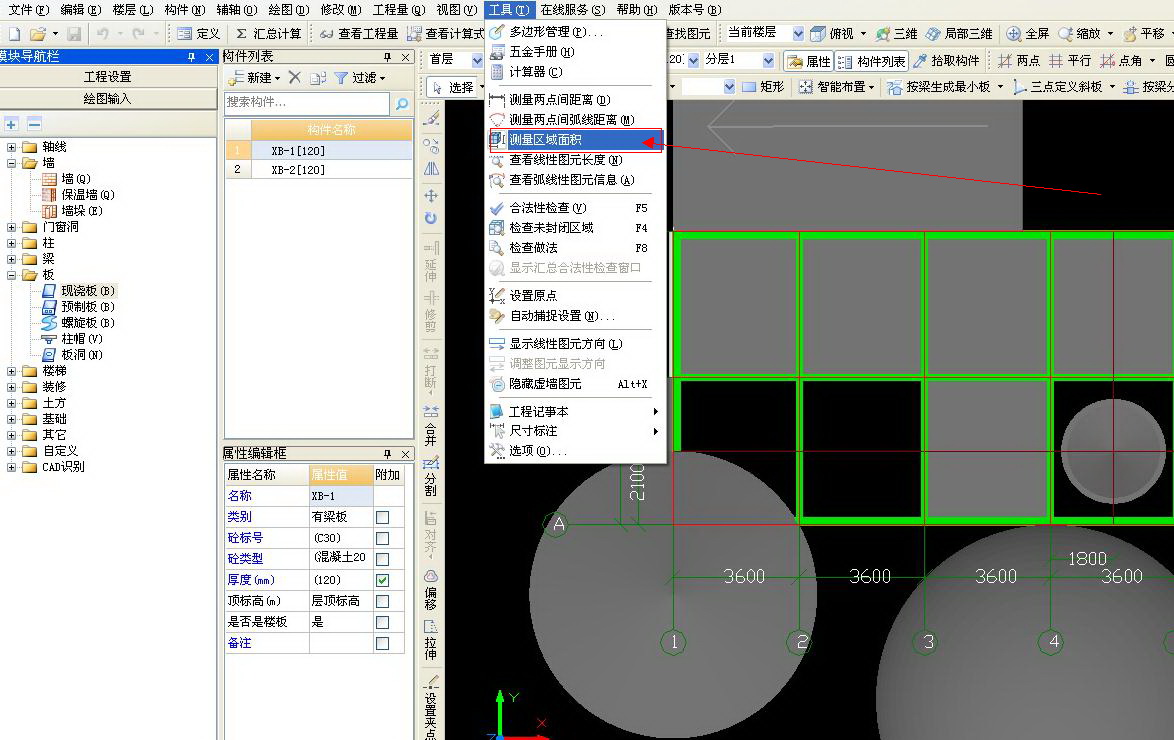The height and width of the screenshot is (740, 1174).
Task: Choose 设置原点 menu item
Action: (x=576, y=296)
